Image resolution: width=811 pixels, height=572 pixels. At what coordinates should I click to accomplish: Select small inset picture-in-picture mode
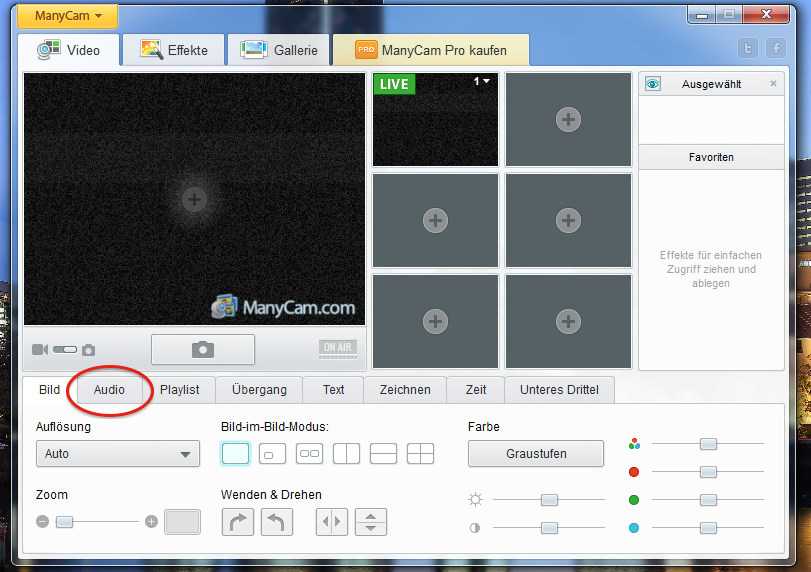(x=272, y=454)
